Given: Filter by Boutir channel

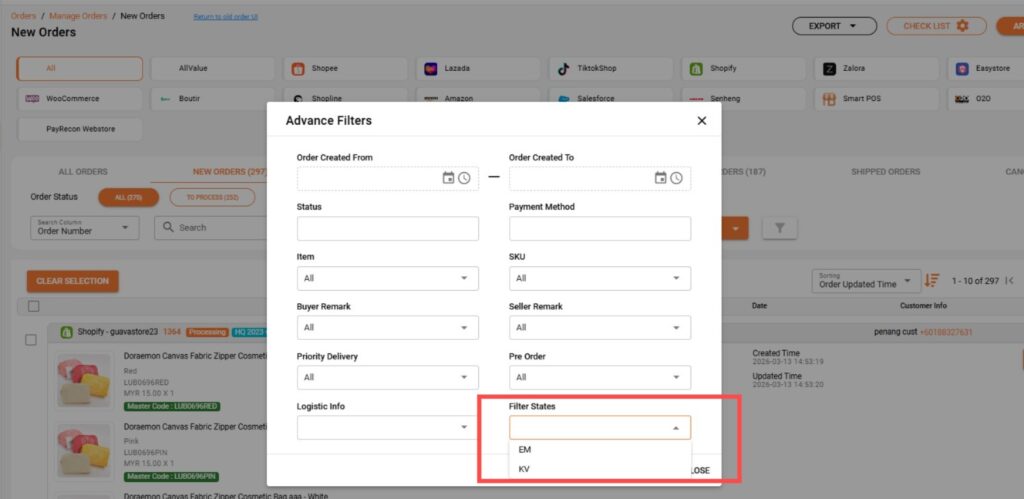Looking at the screenshot, I should point(213,99).
